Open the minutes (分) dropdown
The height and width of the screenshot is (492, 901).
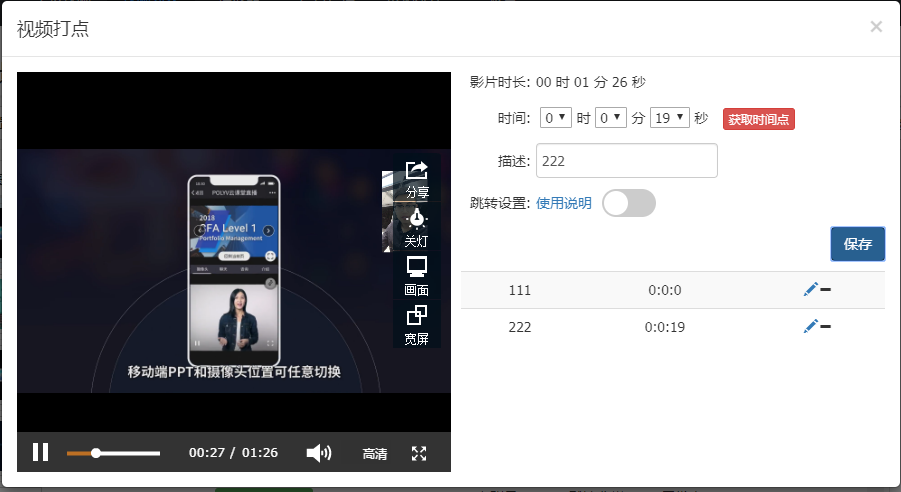pos(610,118)
